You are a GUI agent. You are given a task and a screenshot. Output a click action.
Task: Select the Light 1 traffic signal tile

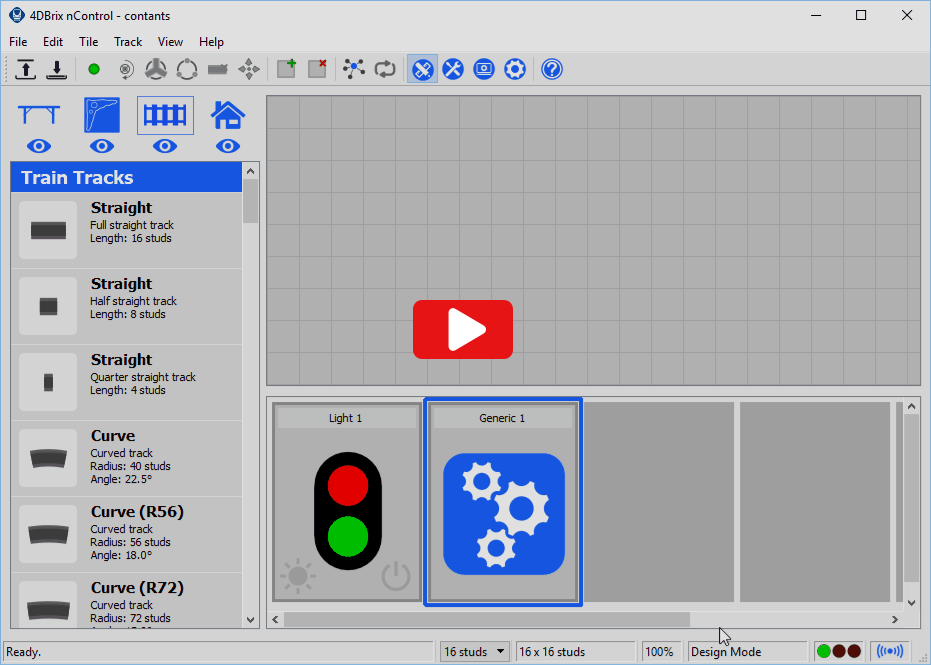point(347,502)
